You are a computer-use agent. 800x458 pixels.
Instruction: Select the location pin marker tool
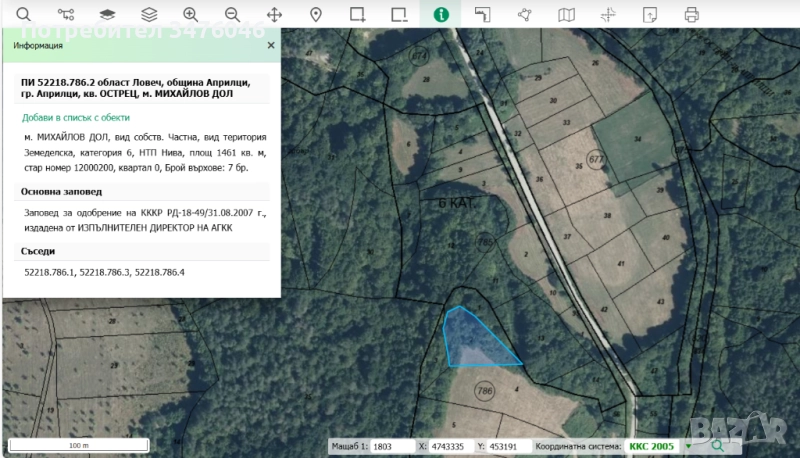click(x=316, y=14)
